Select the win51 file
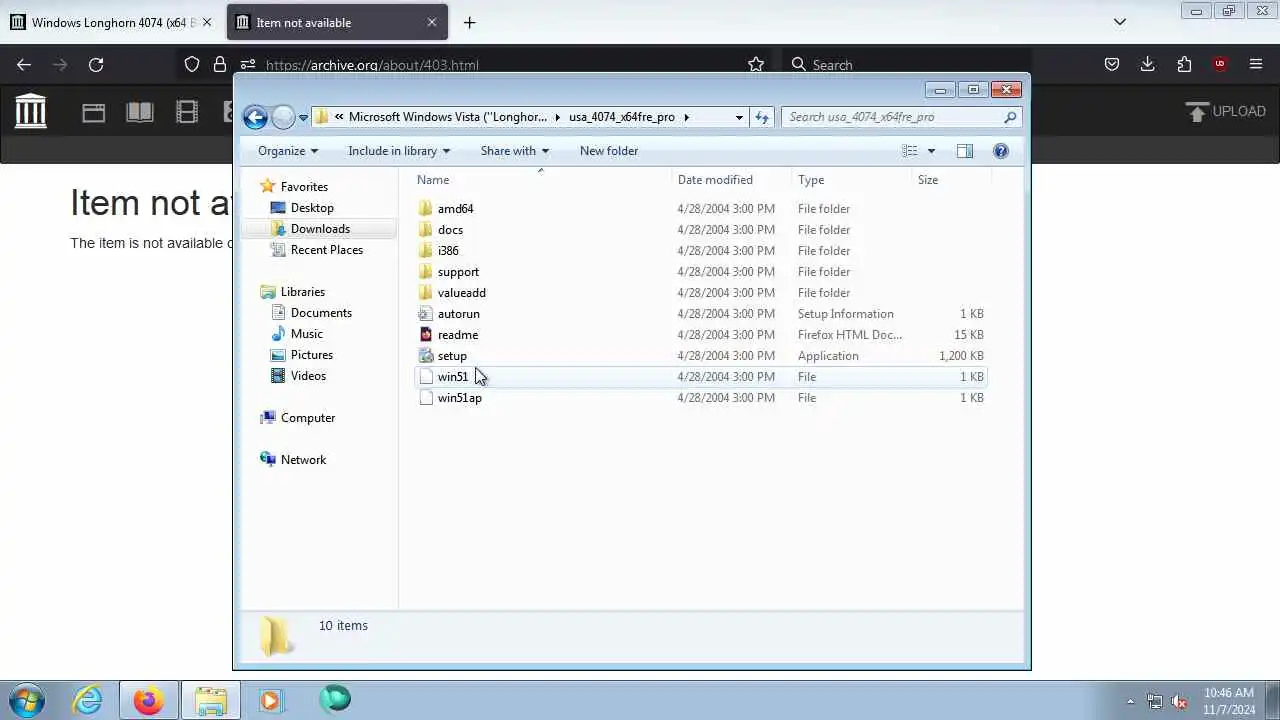The width and height of the screenshot is (1280, 720). point(700,377)
